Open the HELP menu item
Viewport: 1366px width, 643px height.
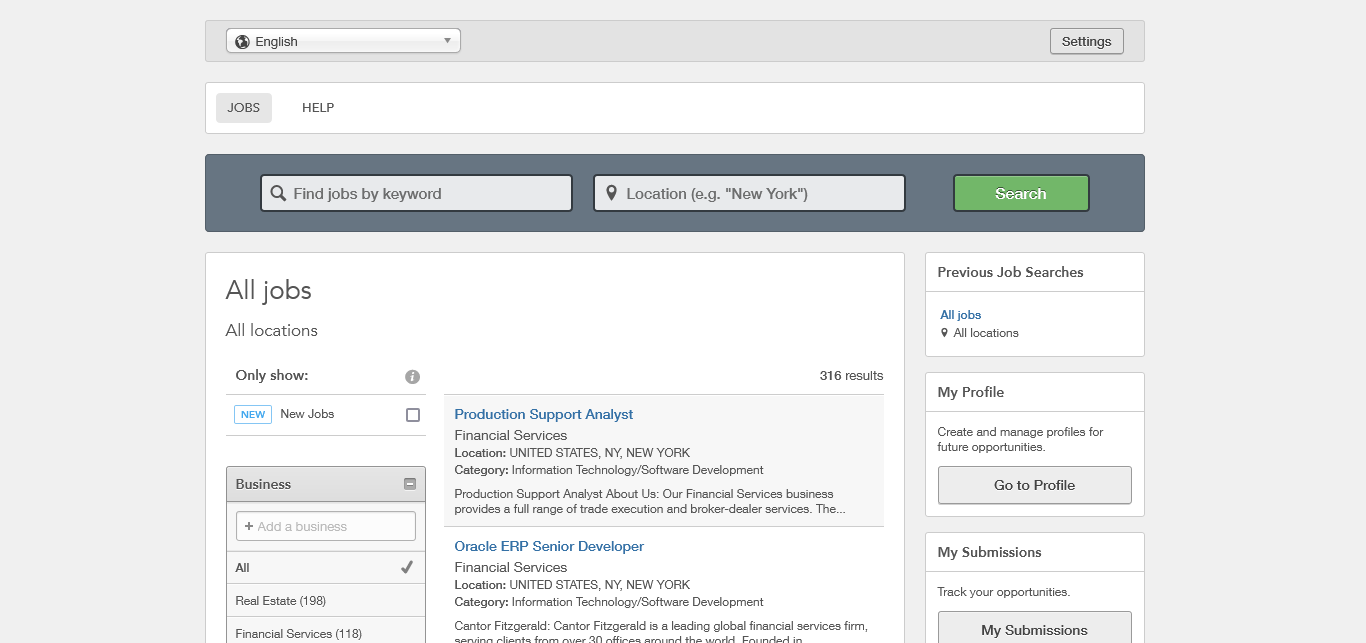pos(318,108)
